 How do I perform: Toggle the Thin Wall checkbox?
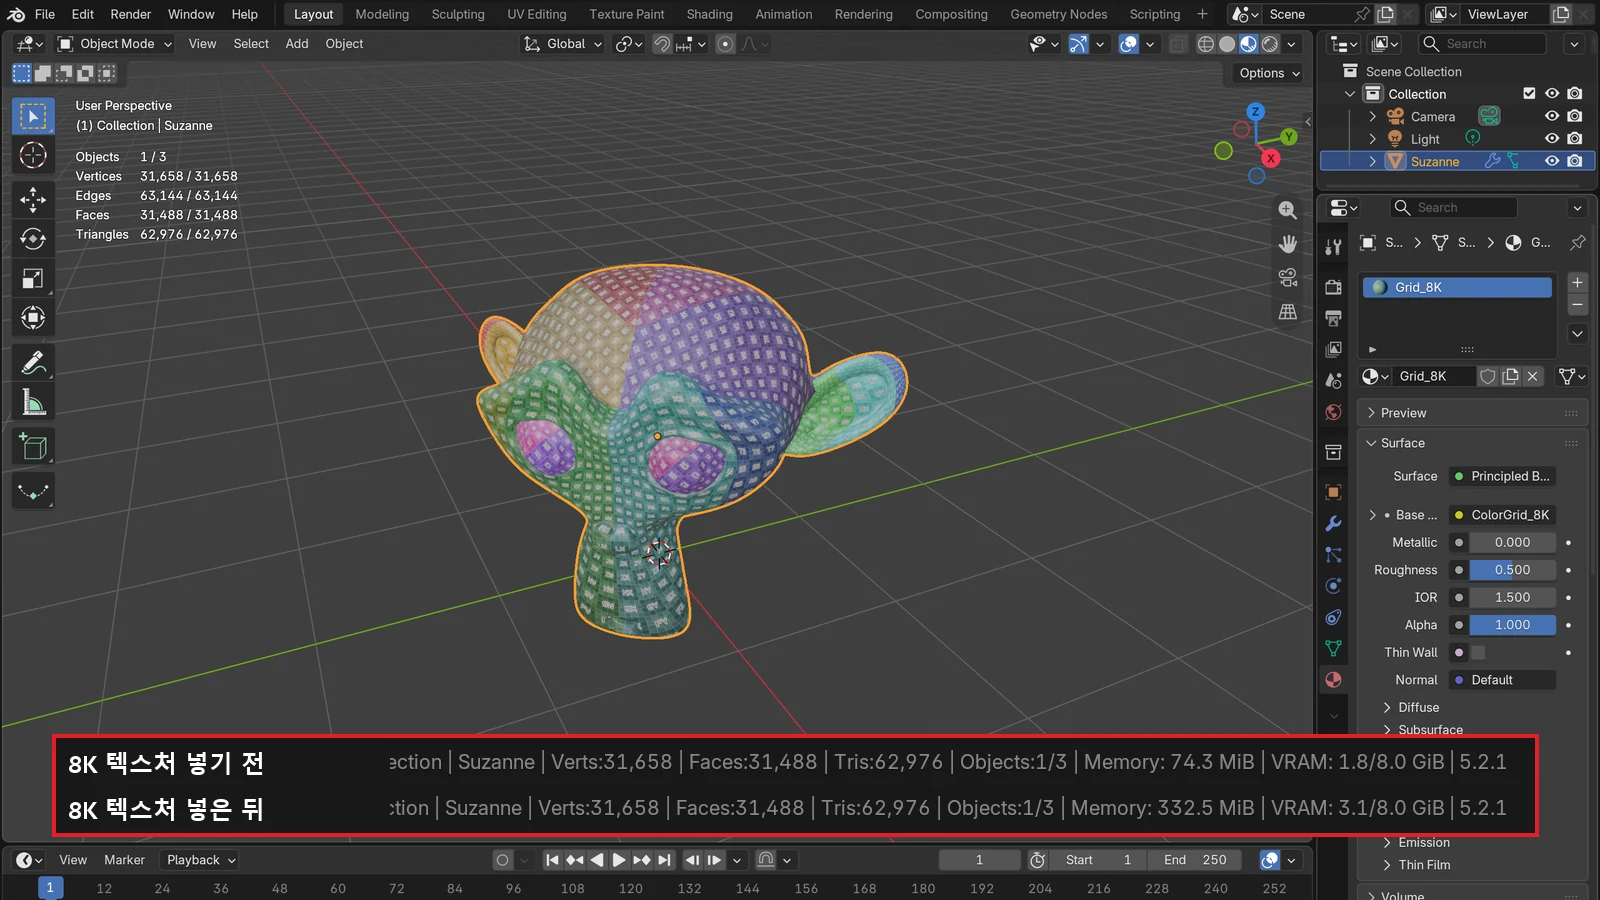coord(1478,652)
